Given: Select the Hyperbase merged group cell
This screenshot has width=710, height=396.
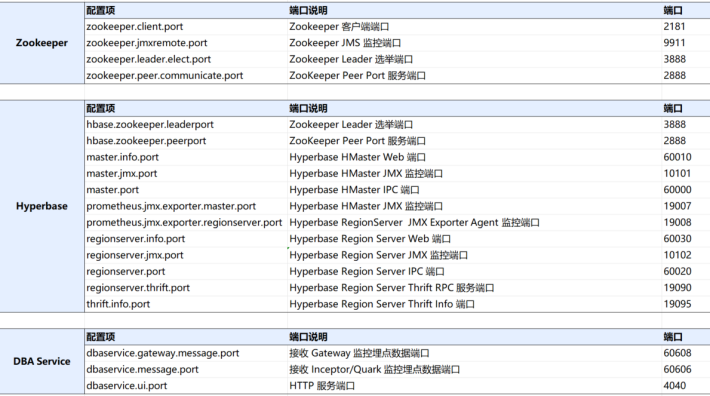Looking at the screenshot, I should 42,206.
